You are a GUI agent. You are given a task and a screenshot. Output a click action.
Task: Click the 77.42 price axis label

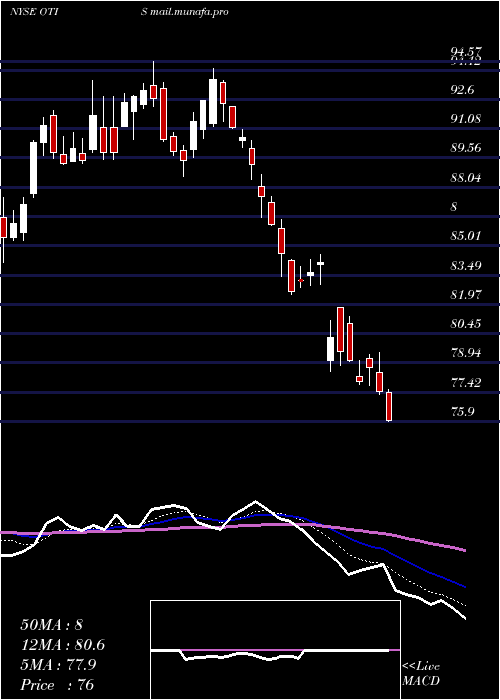point(466,383)
